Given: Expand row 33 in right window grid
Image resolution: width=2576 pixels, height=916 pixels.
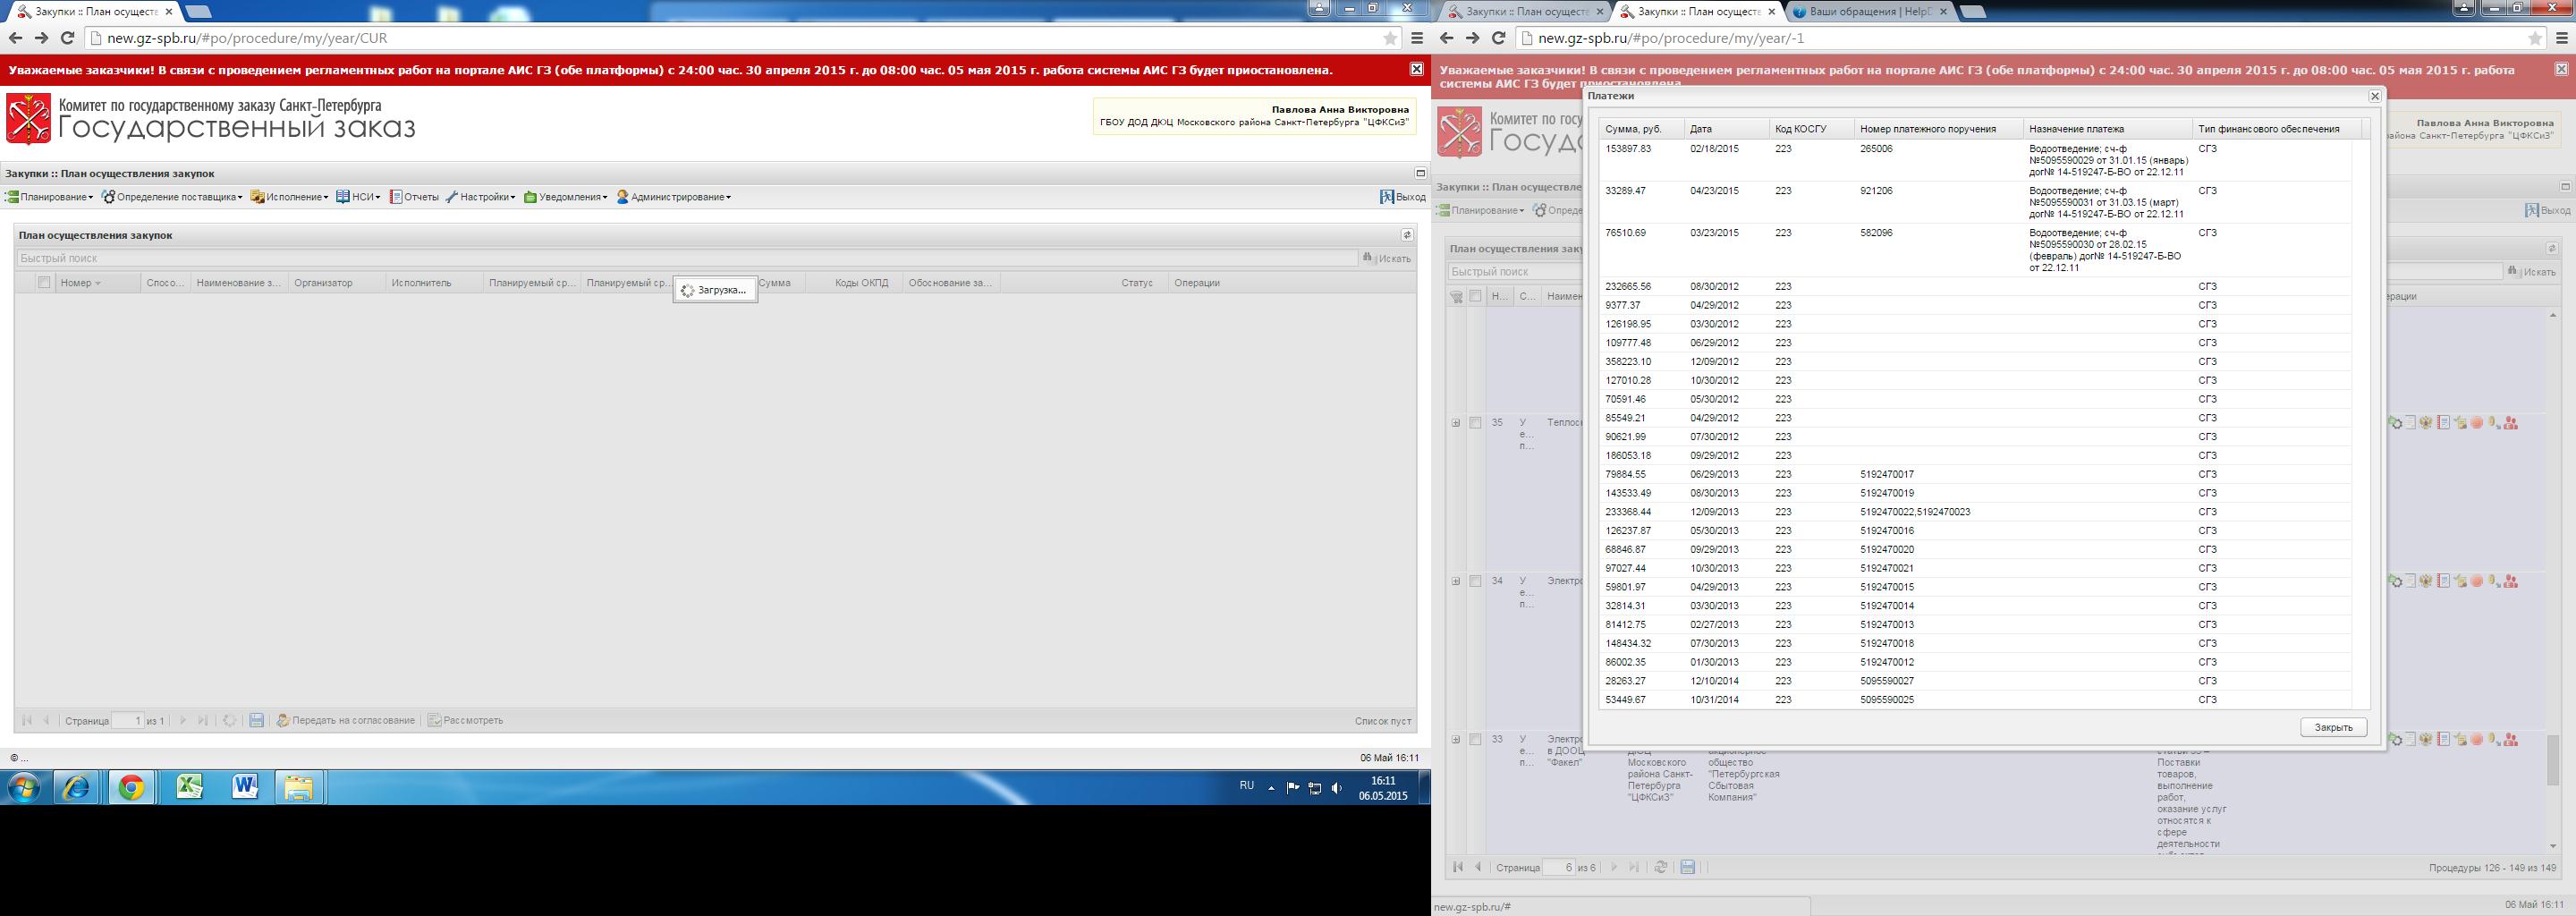Looking at the screenshot, I should point(1456,739).
